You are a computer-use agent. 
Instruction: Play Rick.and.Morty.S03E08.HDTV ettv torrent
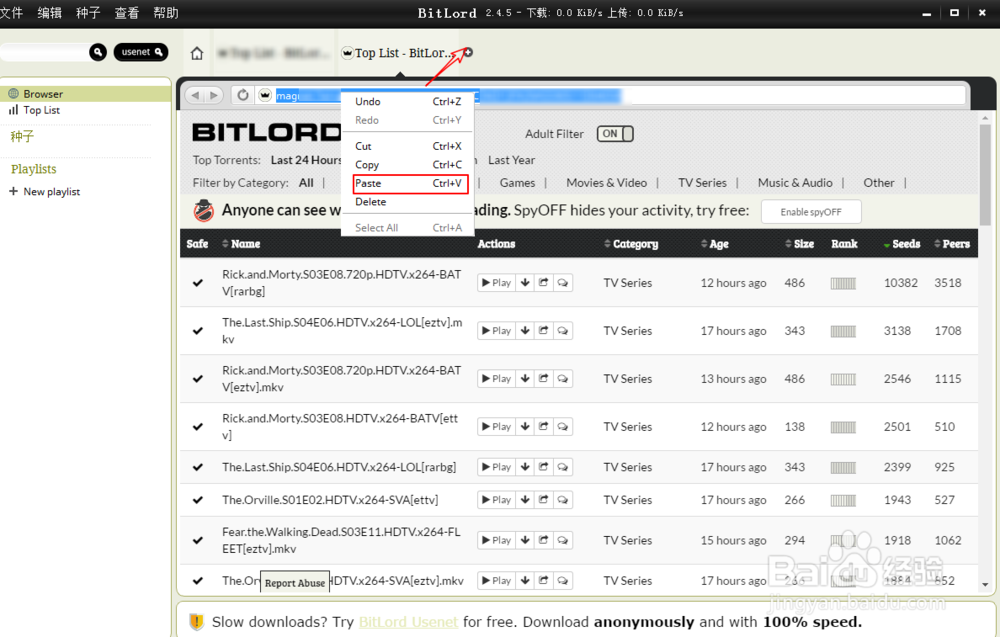tap(496, 426)
